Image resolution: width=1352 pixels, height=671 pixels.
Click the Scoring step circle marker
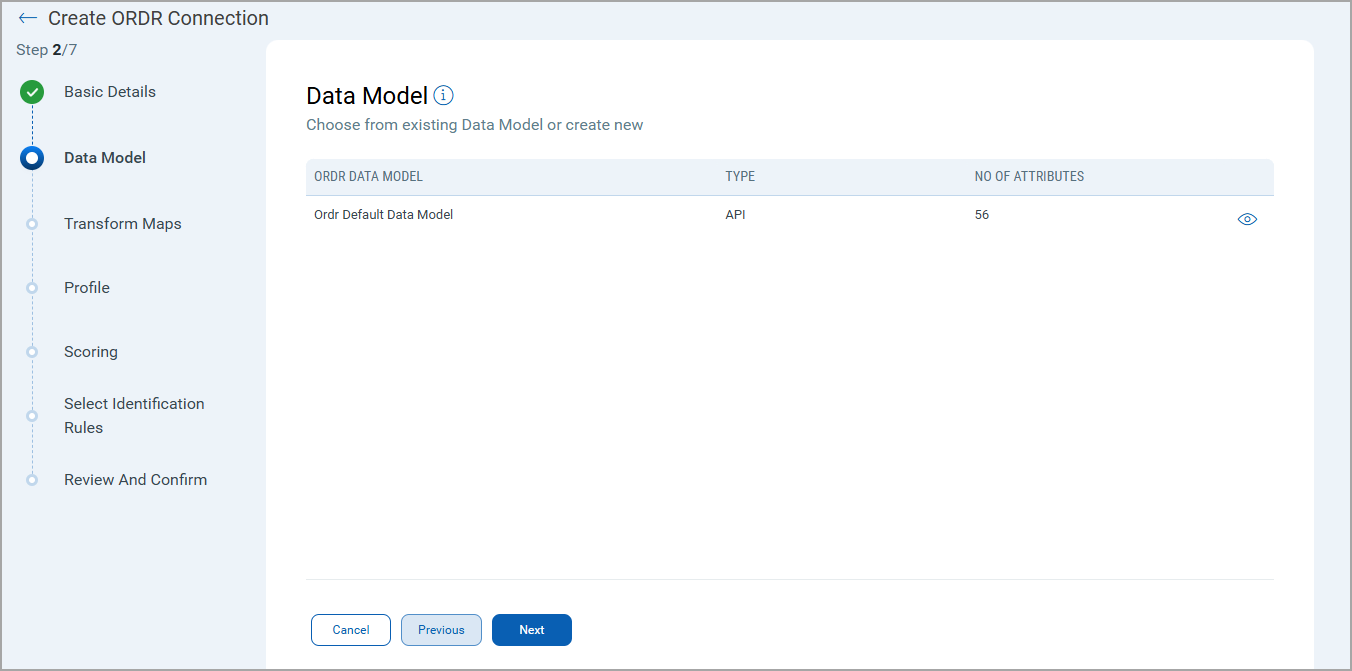(32, 352)
